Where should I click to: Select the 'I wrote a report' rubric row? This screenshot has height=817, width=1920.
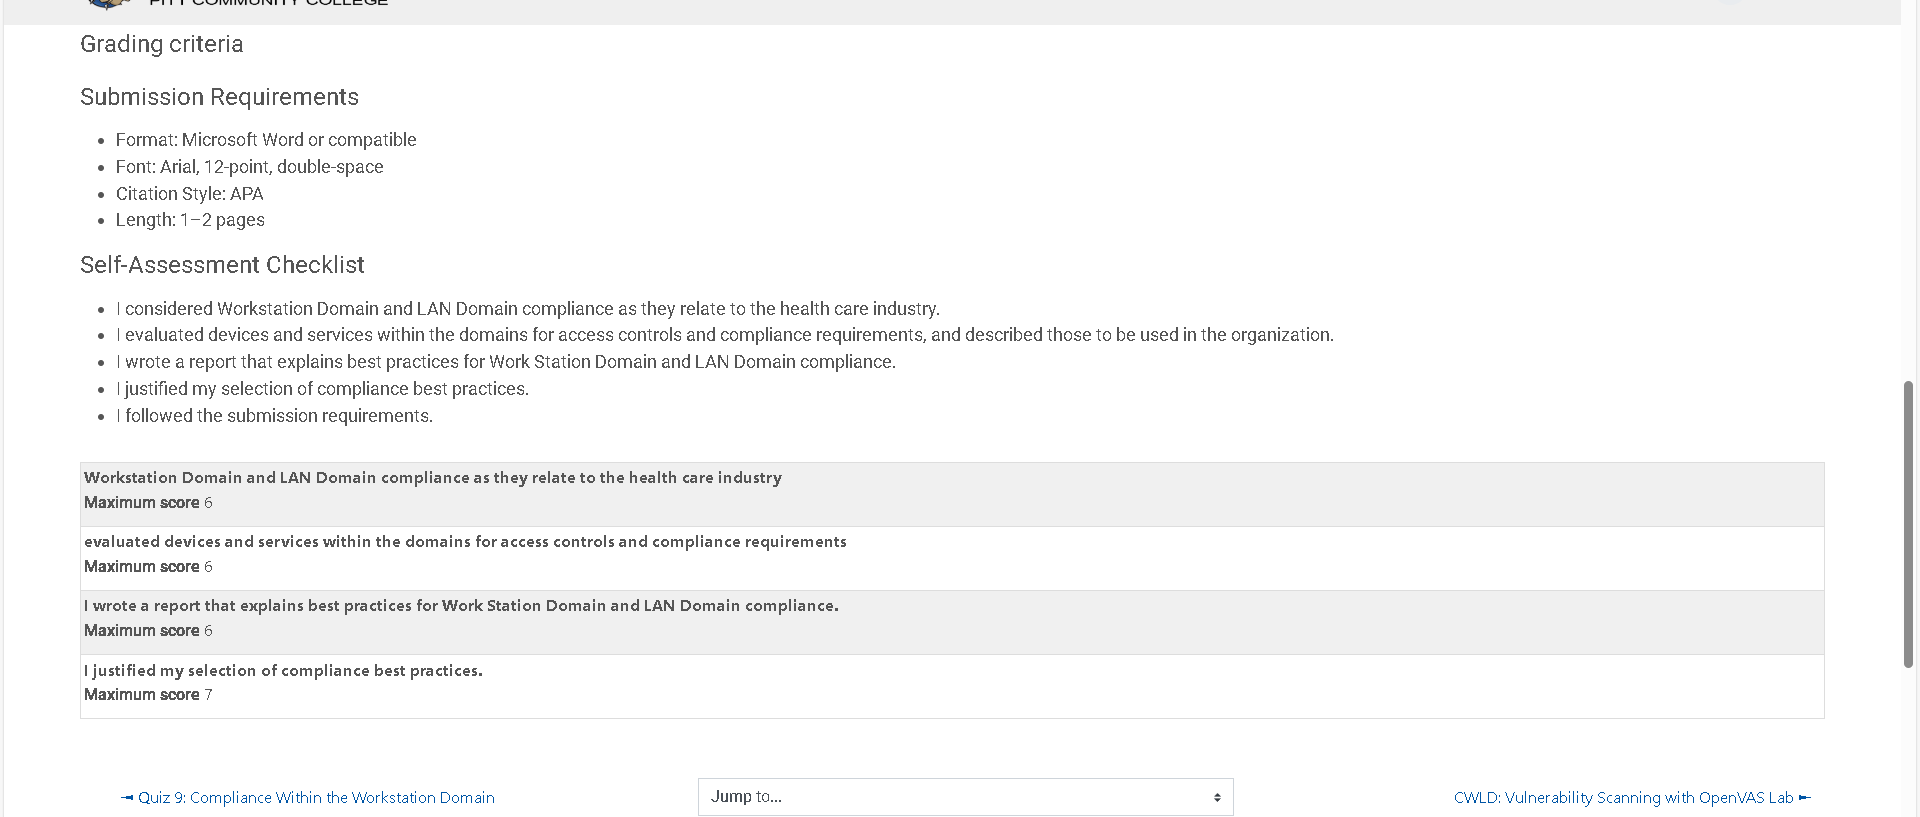coord(952,622)
